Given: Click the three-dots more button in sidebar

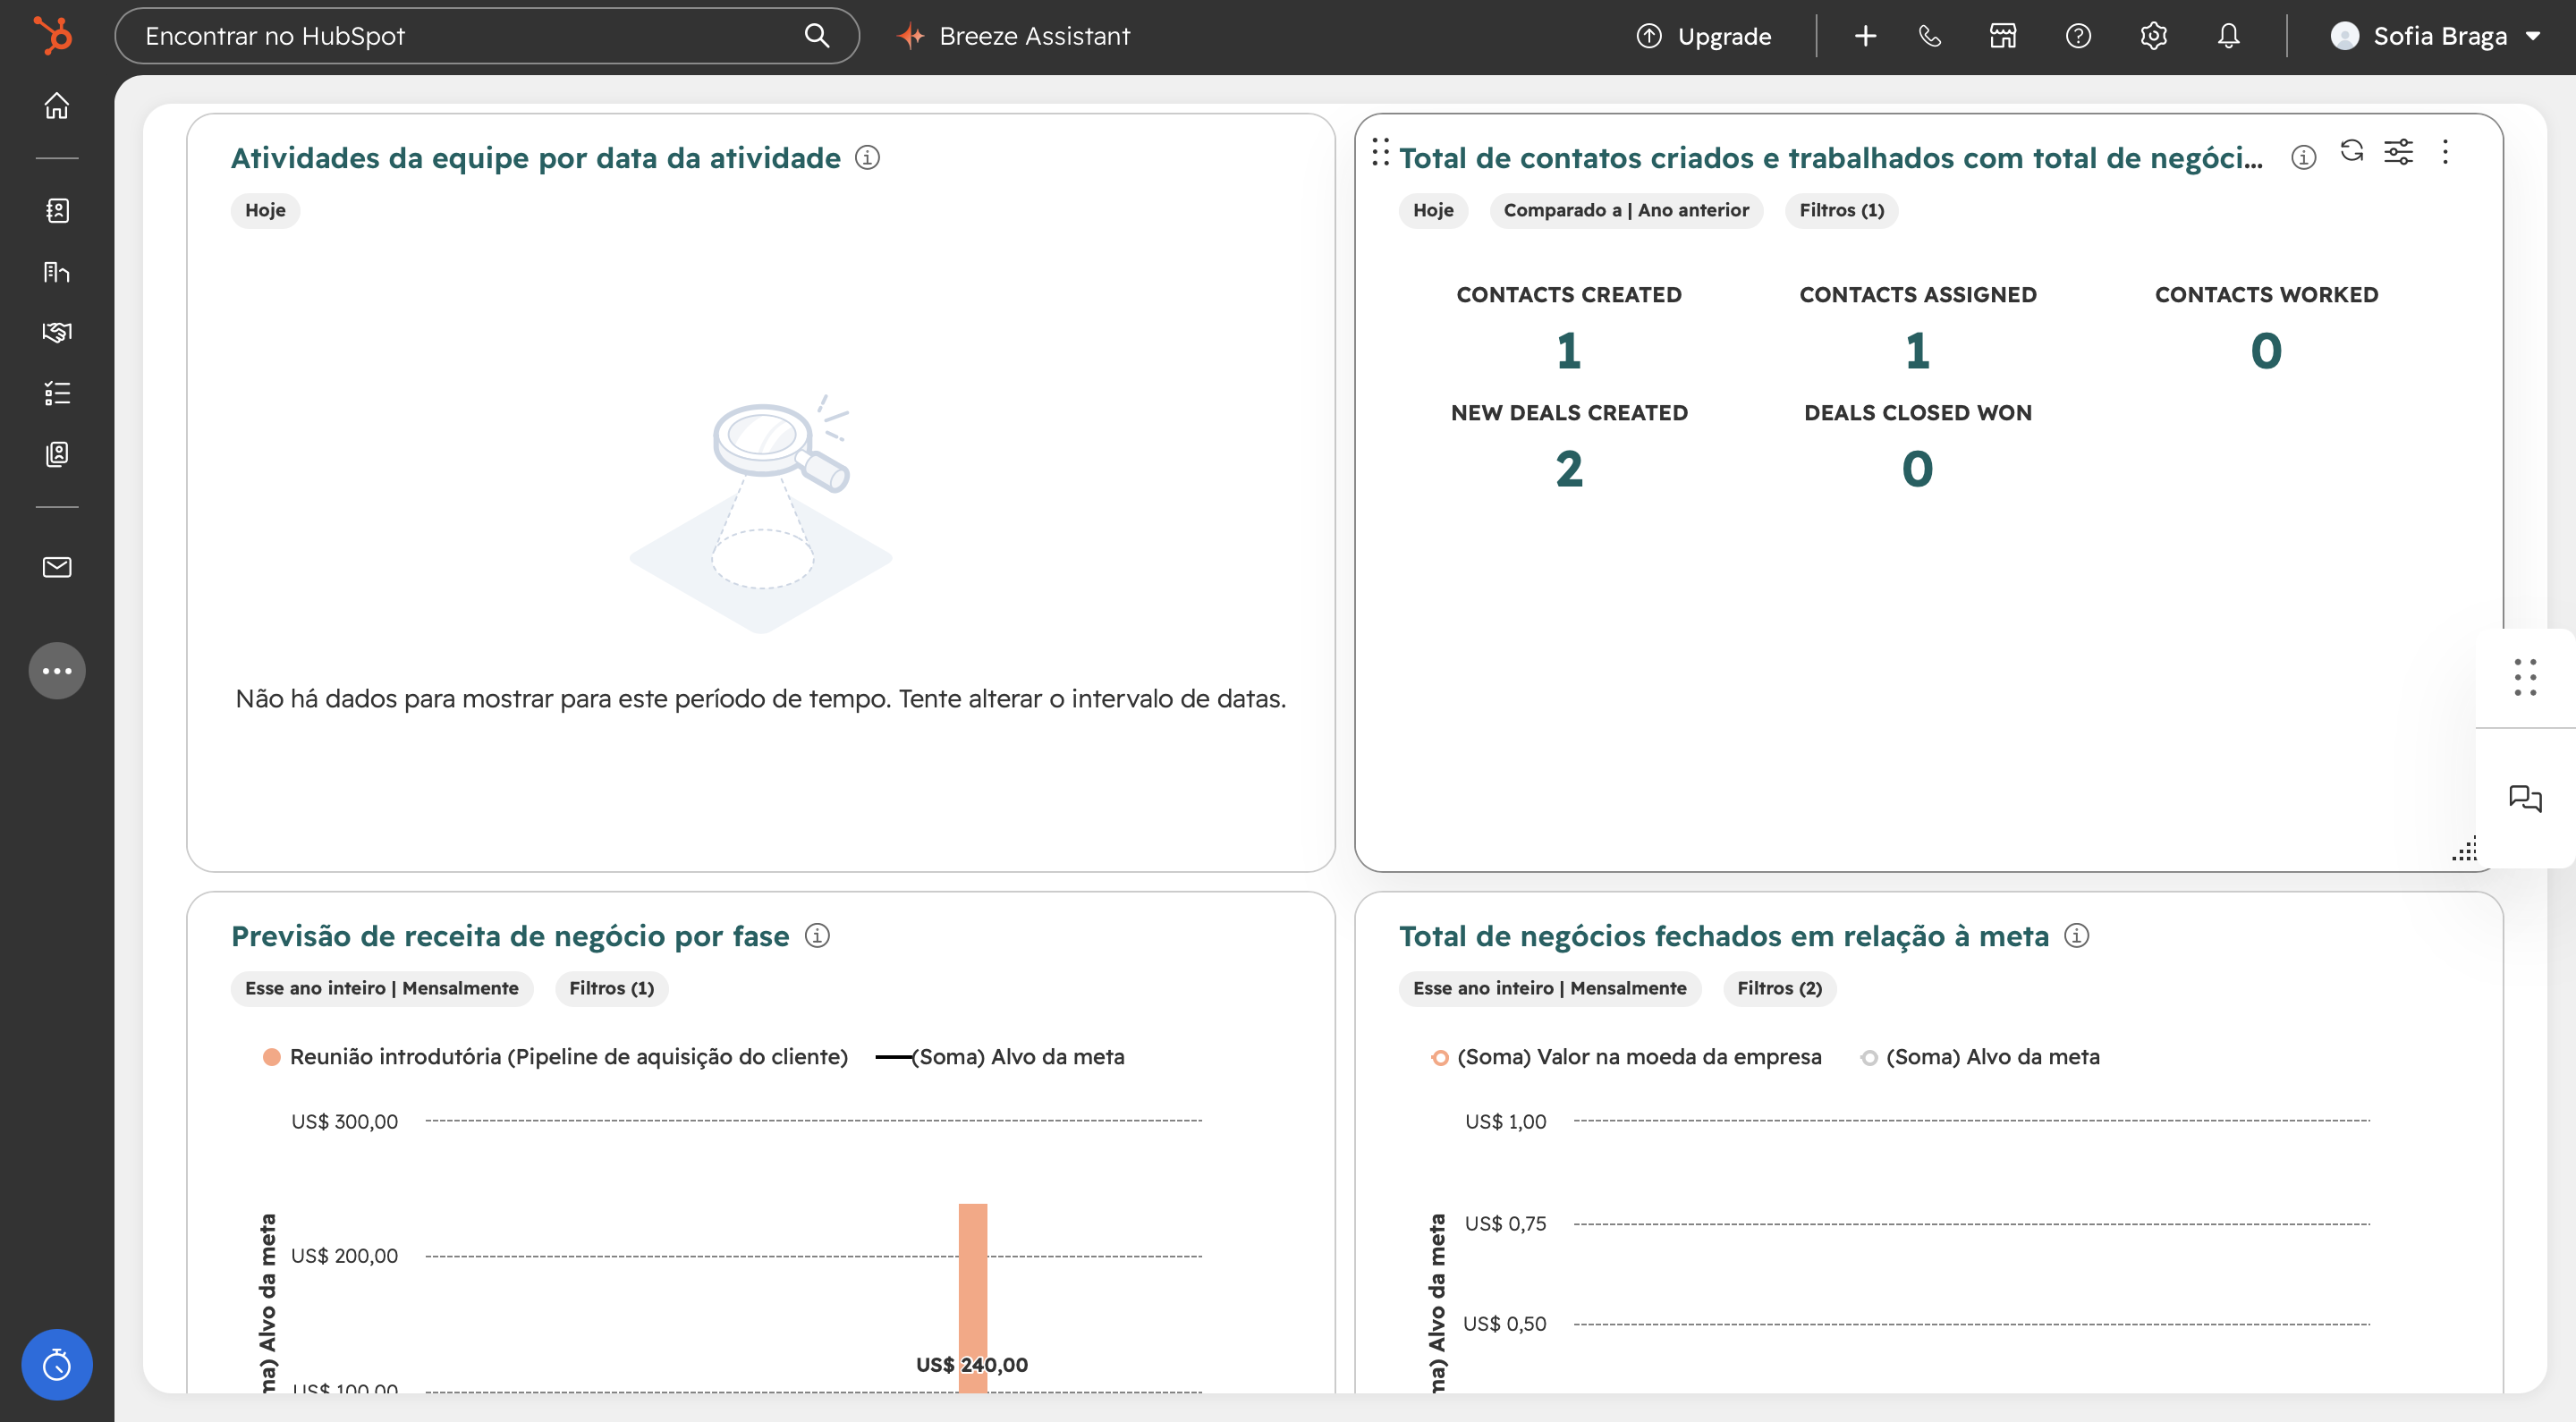Looking at the screenshot, I should point(57,670).
